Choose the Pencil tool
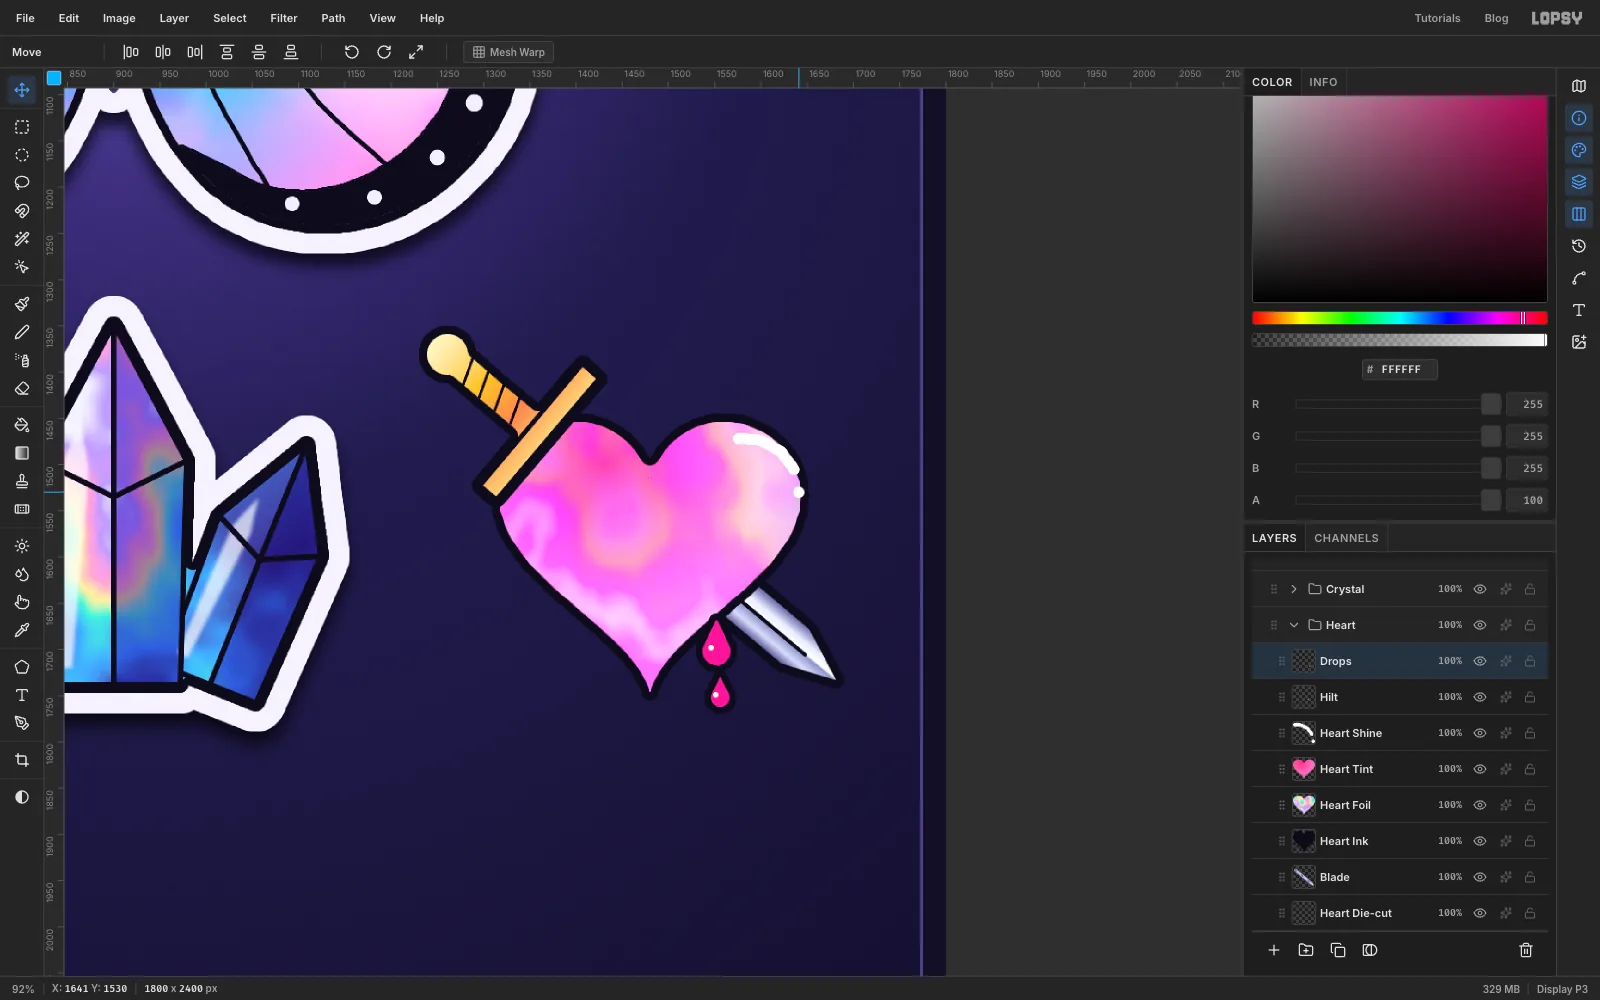The height and width of the screenshot is (1000, 1600). (x=22, y=332)
